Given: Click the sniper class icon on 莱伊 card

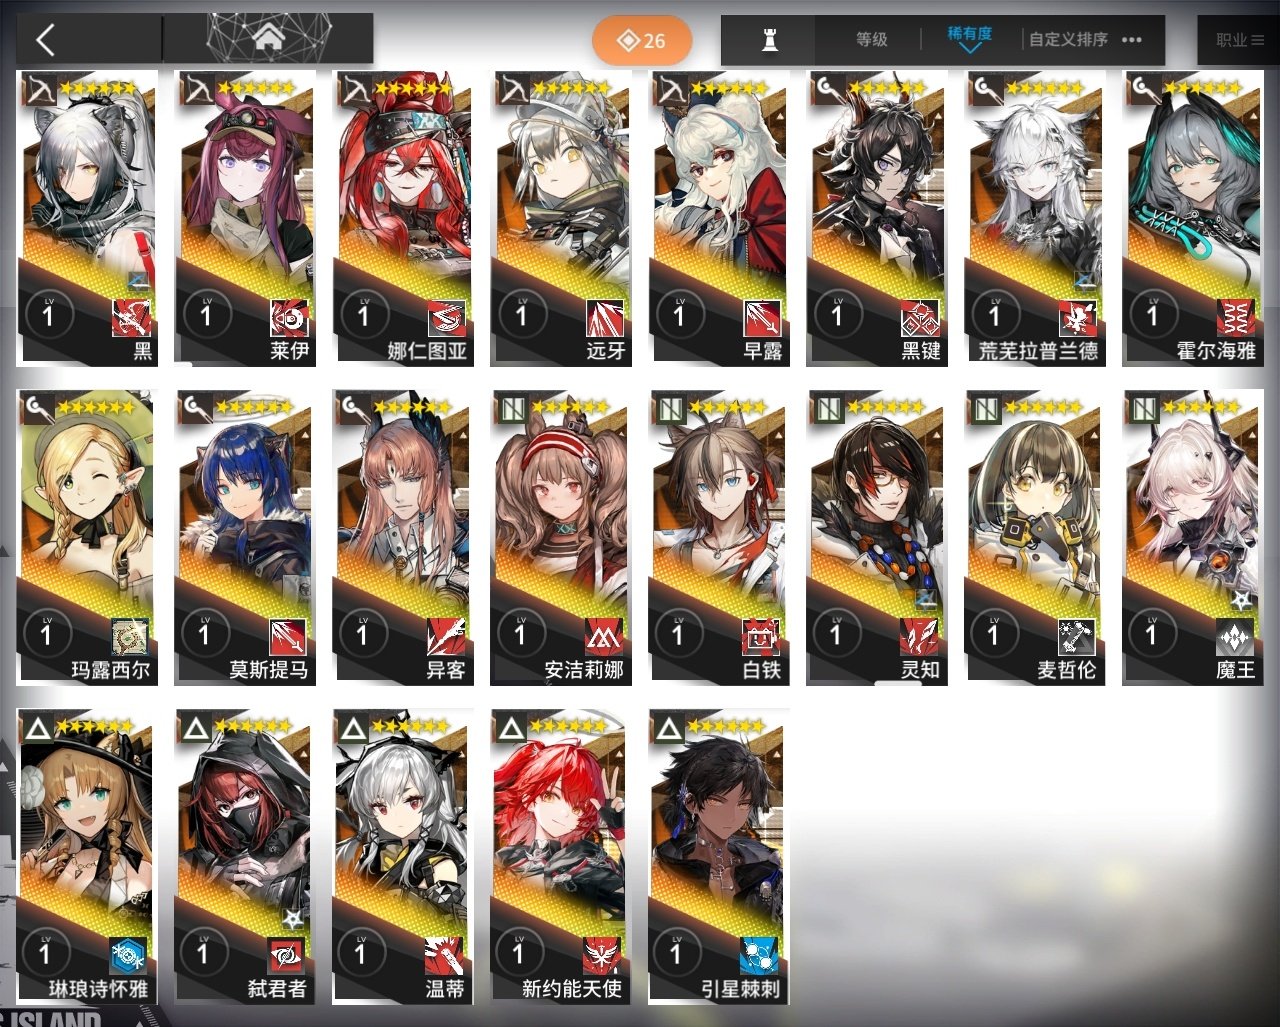Looking at the screenshot, I should pyautogui.click(x=197, y=89).
